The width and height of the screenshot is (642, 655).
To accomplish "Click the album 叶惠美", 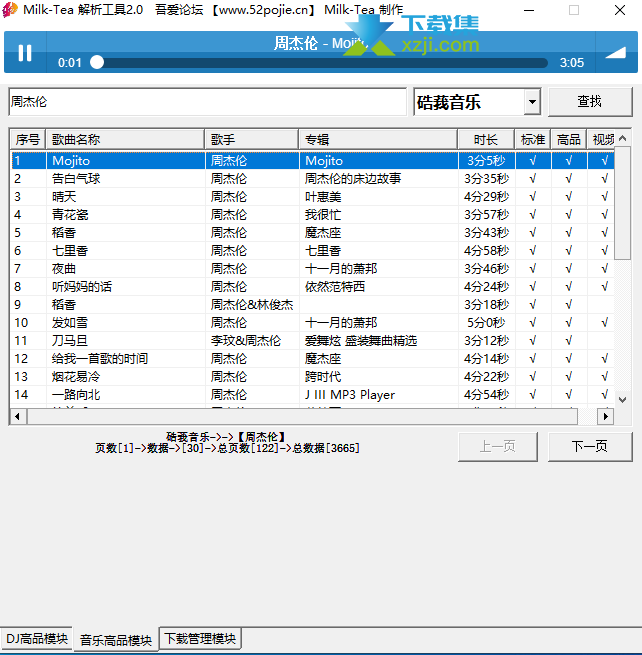I will tap(323, 197).
